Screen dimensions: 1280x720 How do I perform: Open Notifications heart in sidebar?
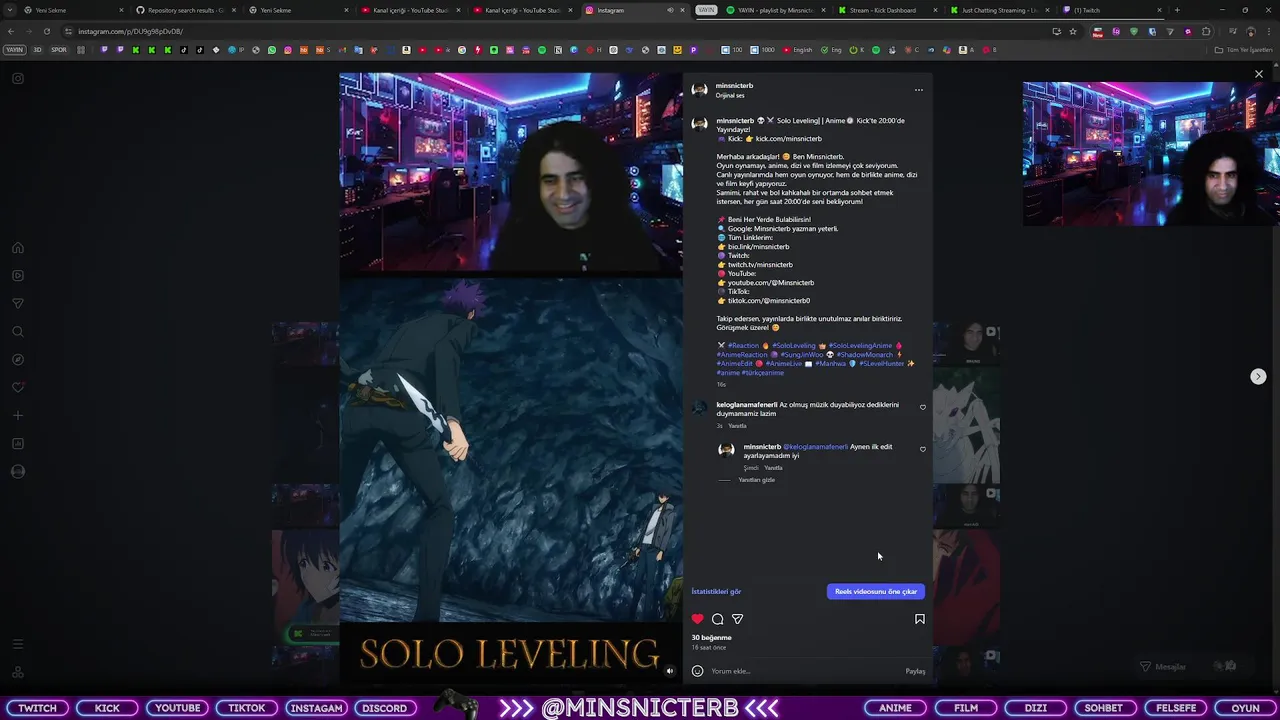18,388
